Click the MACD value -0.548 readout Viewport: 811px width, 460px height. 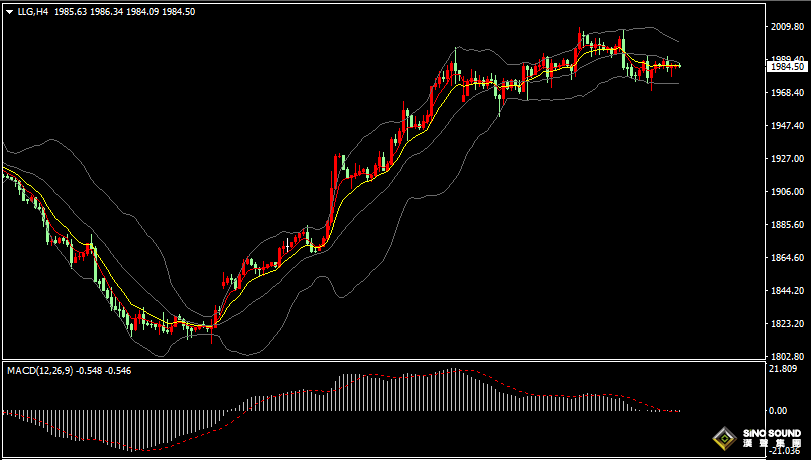[x=92, y=371]
